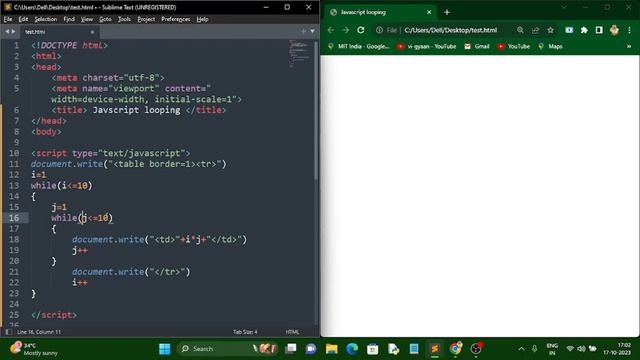Open Google Chrome from the taskbar
The height and width of the screenshot is (360, 640).
click(x=456, y=349)
